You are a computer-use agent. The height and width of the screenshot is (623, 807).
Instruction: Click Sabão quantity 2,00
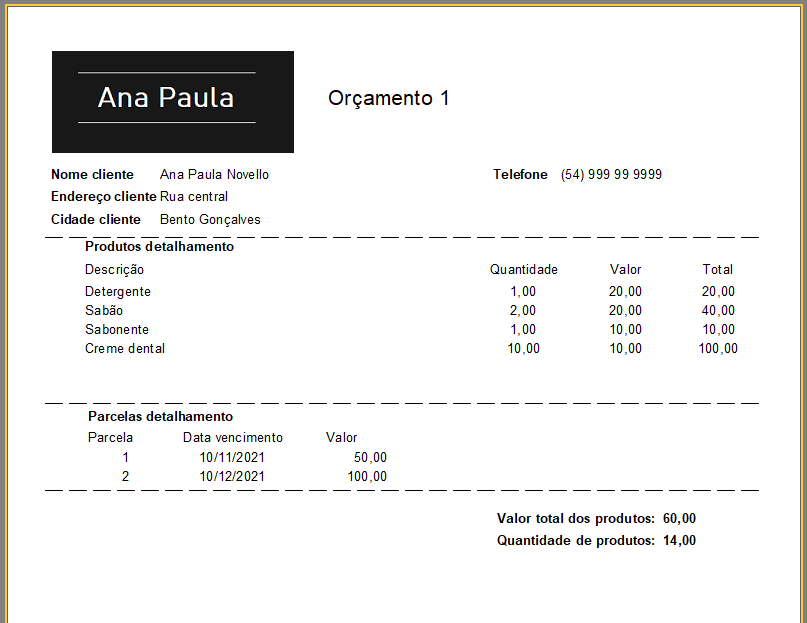(523, 310)
